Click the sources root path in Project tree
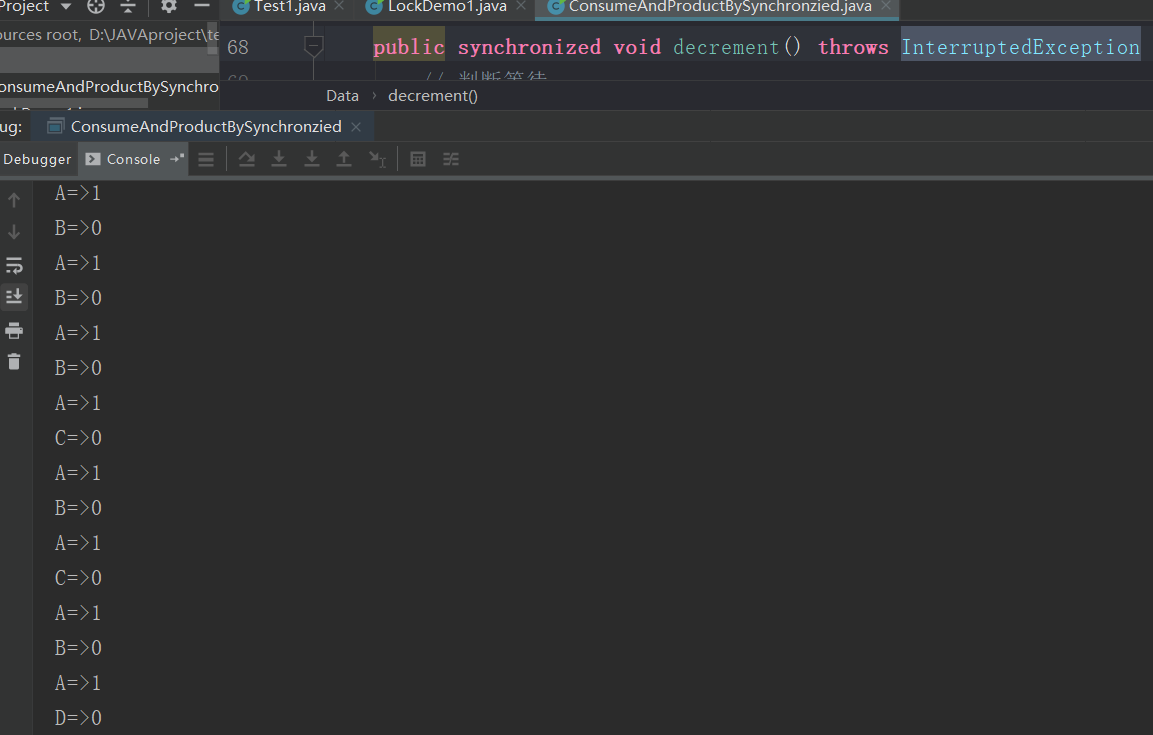The width and height of the screenshot is (1153, 735). 109,35
